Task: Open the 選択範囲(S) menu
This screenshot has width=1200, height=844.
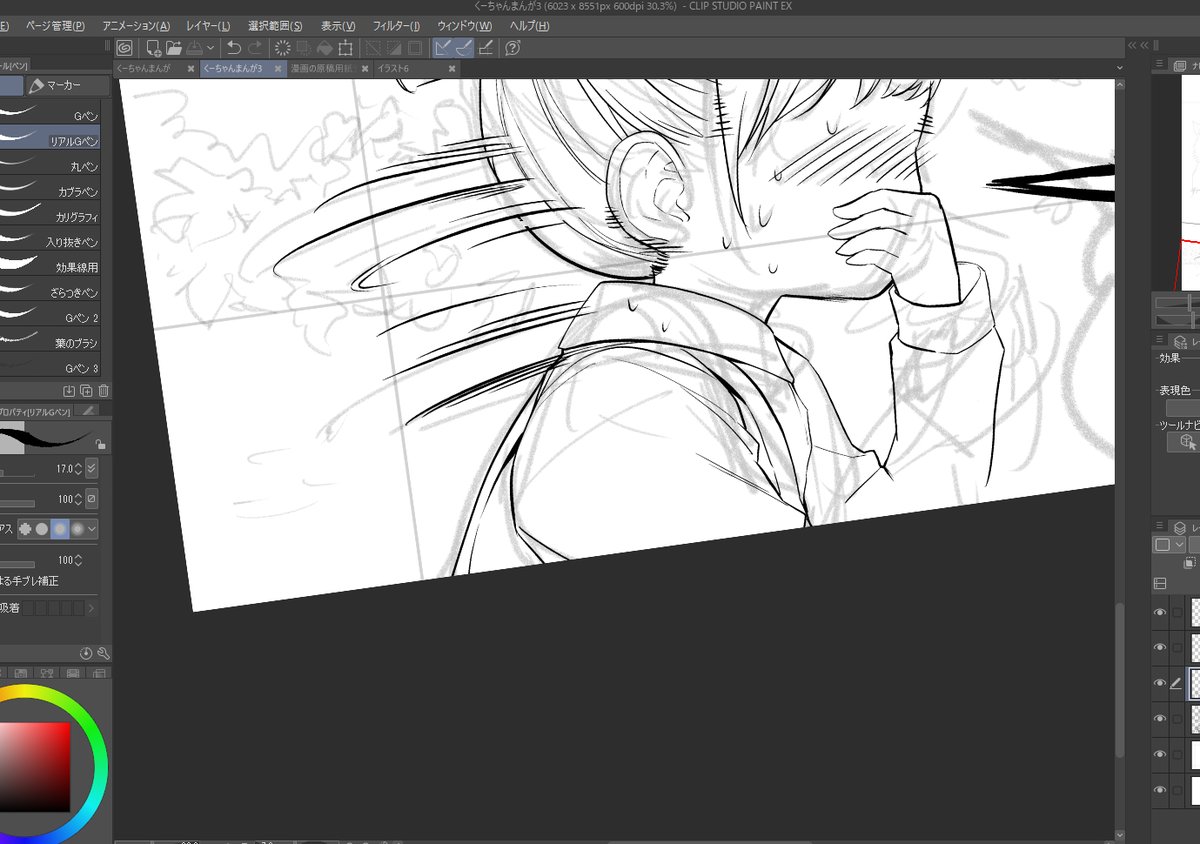Action: [275, 25]
